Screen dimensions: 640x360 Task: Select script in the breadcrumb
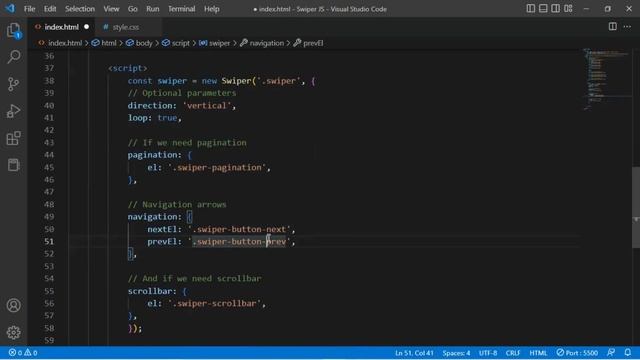[176, 43]
